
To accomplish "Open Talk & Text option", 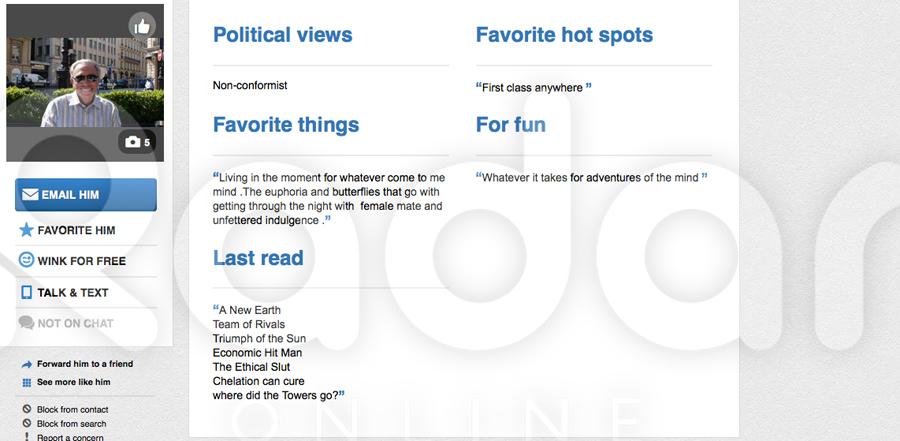I will pyautogui.click(x=73, y=293).
